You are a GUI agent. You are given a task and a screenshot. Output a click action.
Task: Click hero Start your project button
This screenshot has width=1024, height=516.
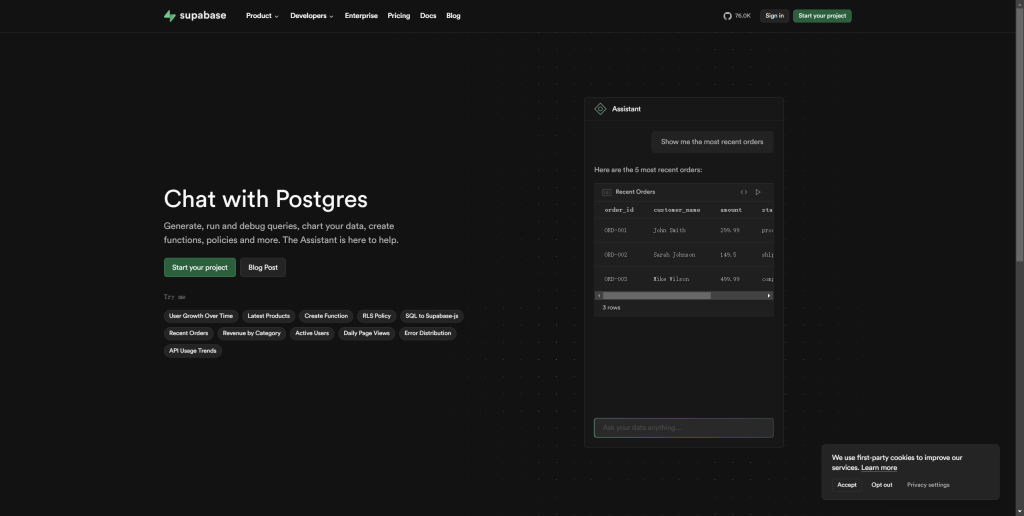[x=200, y=267]
